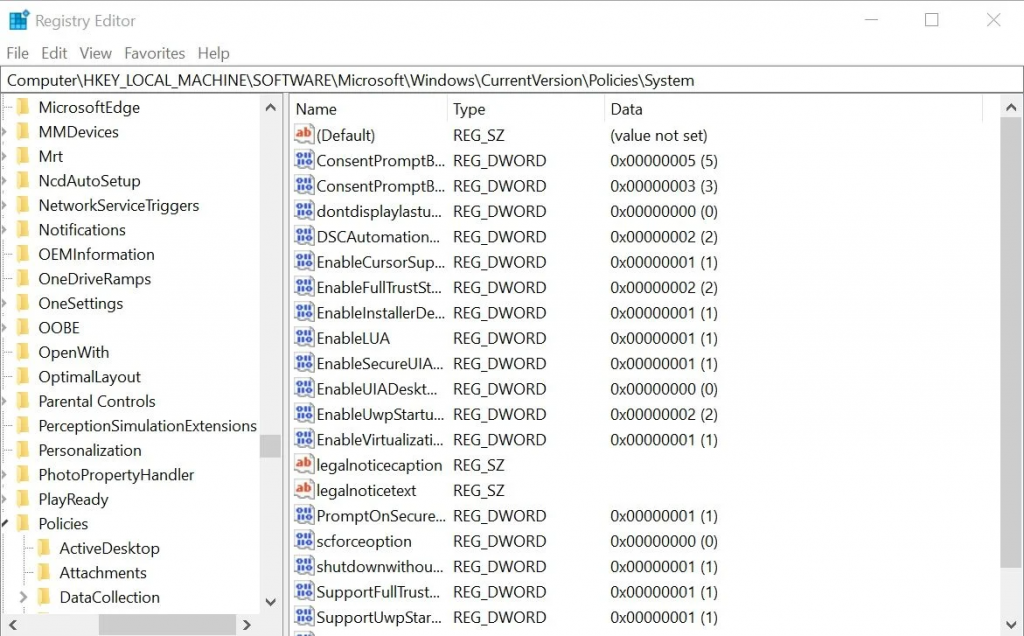This screenshot has height=636, width=1024.
Task: Select the Parental Controls key
Action: tap(97, 401)
